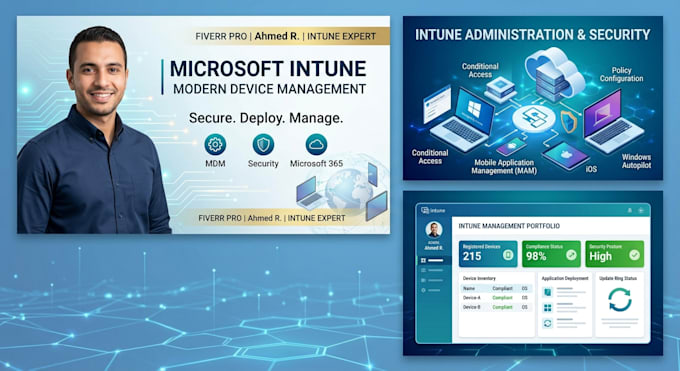Click the first app icon under Application Deployment
Viewport: 680px width, 371px height.
tap(547, 292)
